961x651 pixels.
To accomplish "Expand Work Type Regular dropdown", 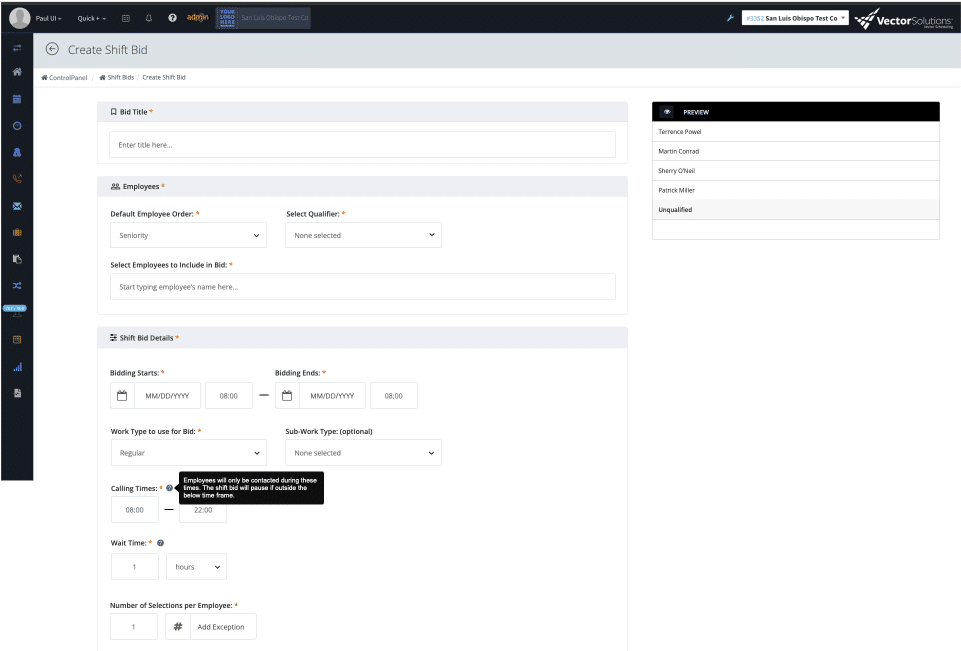I will (x=188, y=453).
